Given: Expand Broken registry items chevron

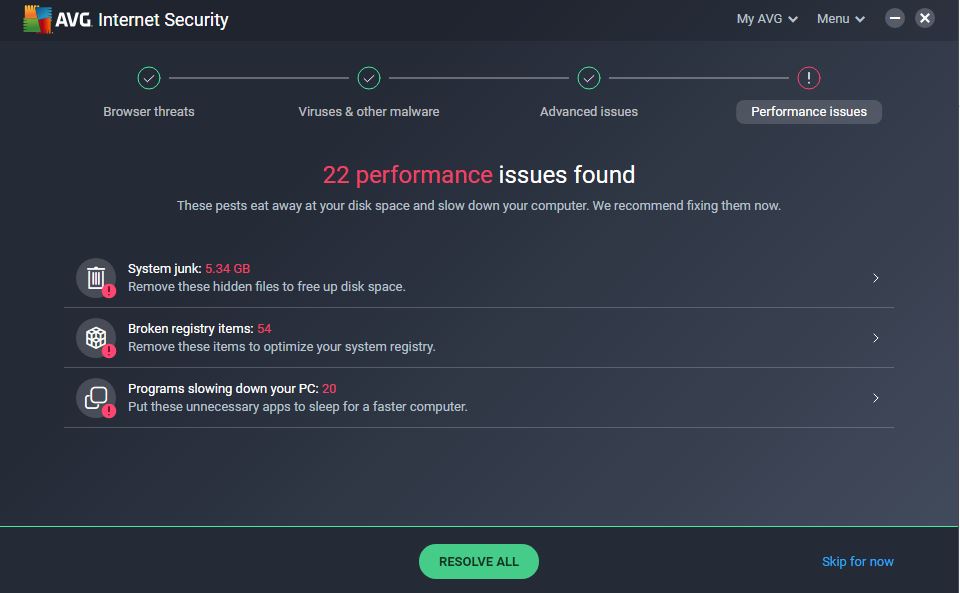Looking at the screenshot, I should coord(876,338).
